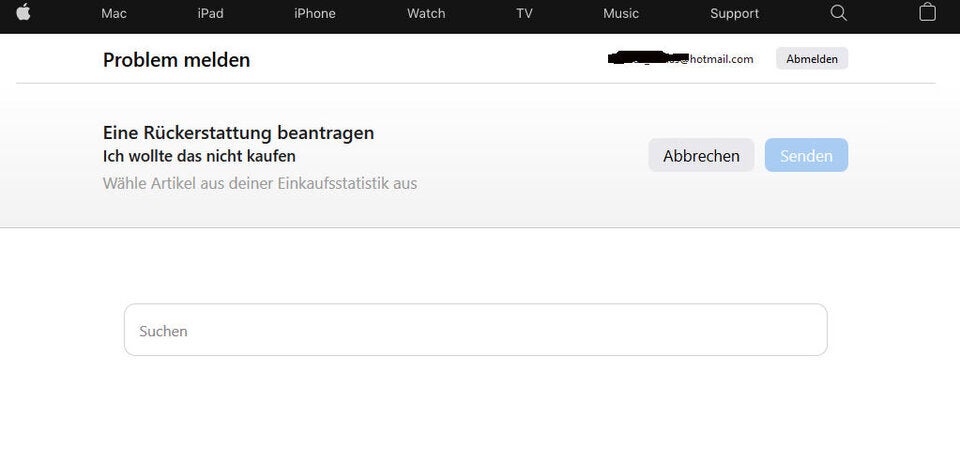The width and height of the screenshot is (960, 465).
Task: Focus the Suchen search field
Action: [x=476, y=330]
